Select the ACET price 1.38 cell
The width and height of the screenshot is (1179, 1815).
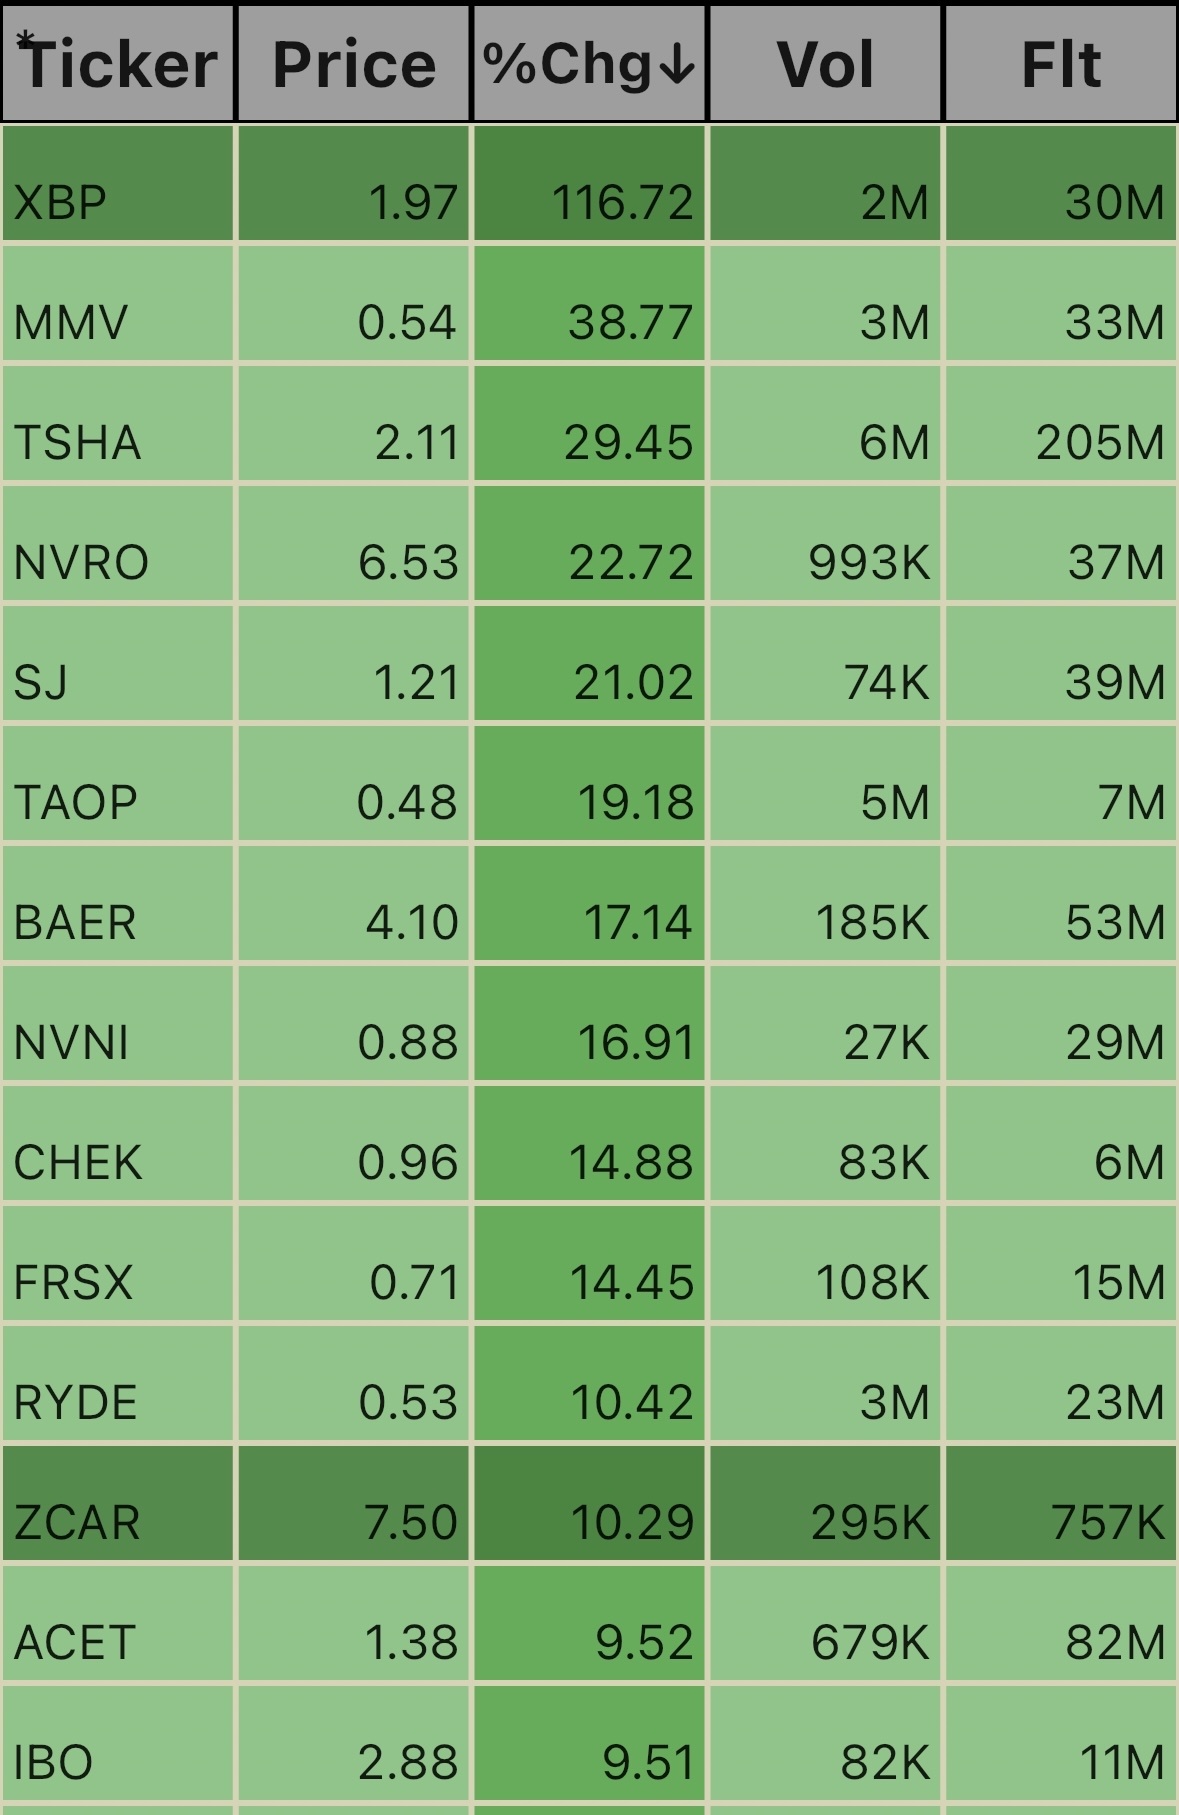[354, 1624]
